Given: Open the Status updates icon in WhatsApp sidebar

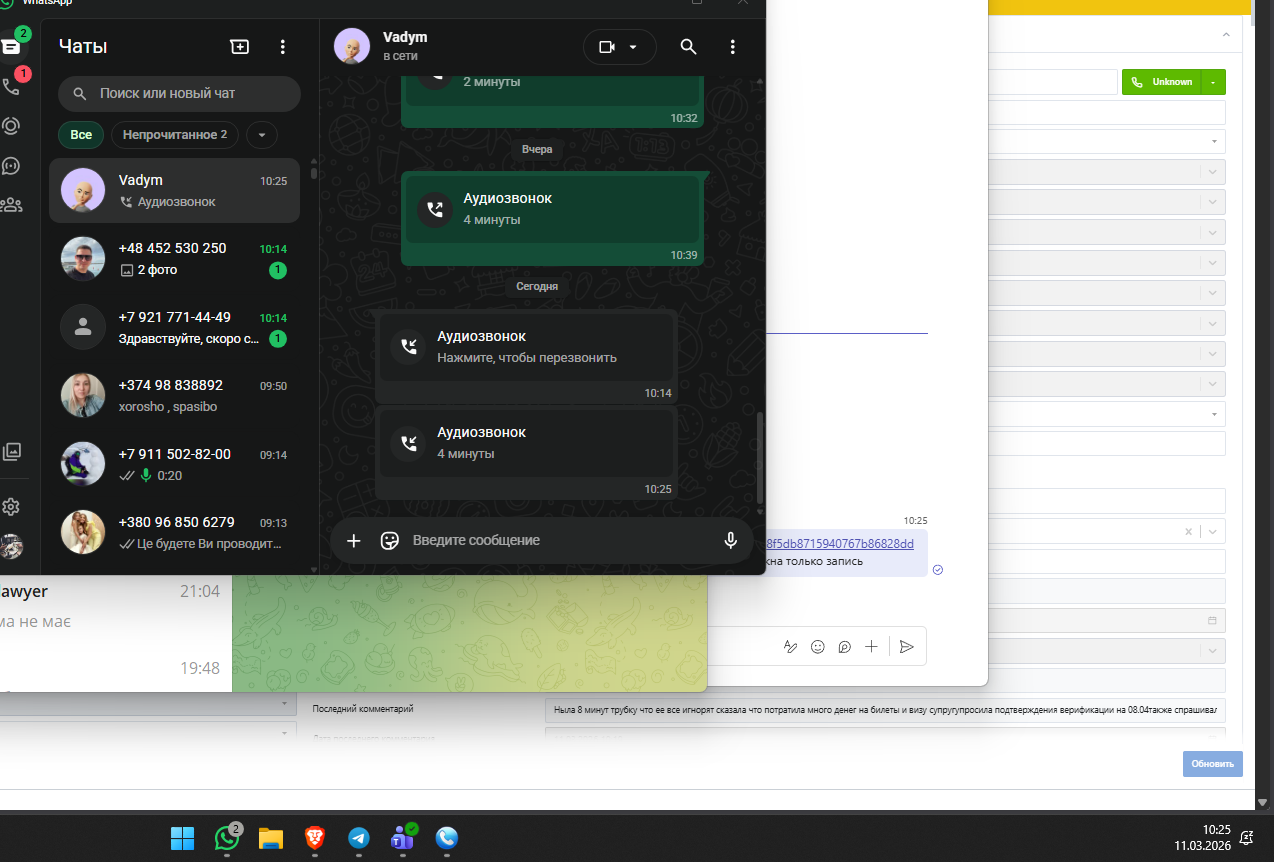Looking at the screenshot, I should [12, 126].
